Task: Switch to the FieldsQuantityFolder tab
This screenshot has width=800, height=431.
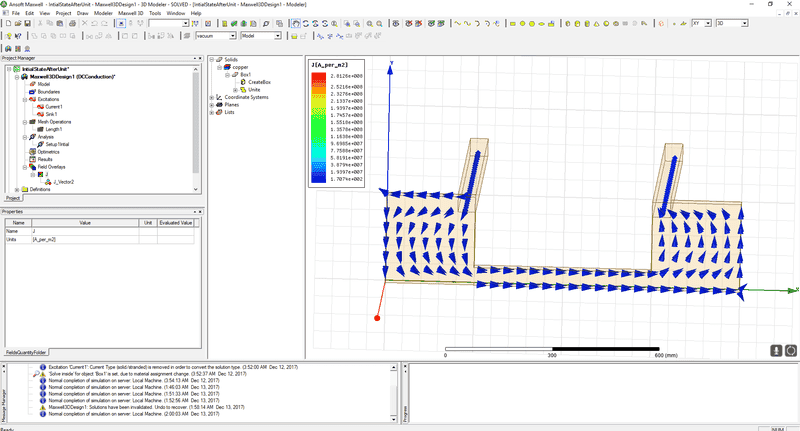Action: (26, 352)
